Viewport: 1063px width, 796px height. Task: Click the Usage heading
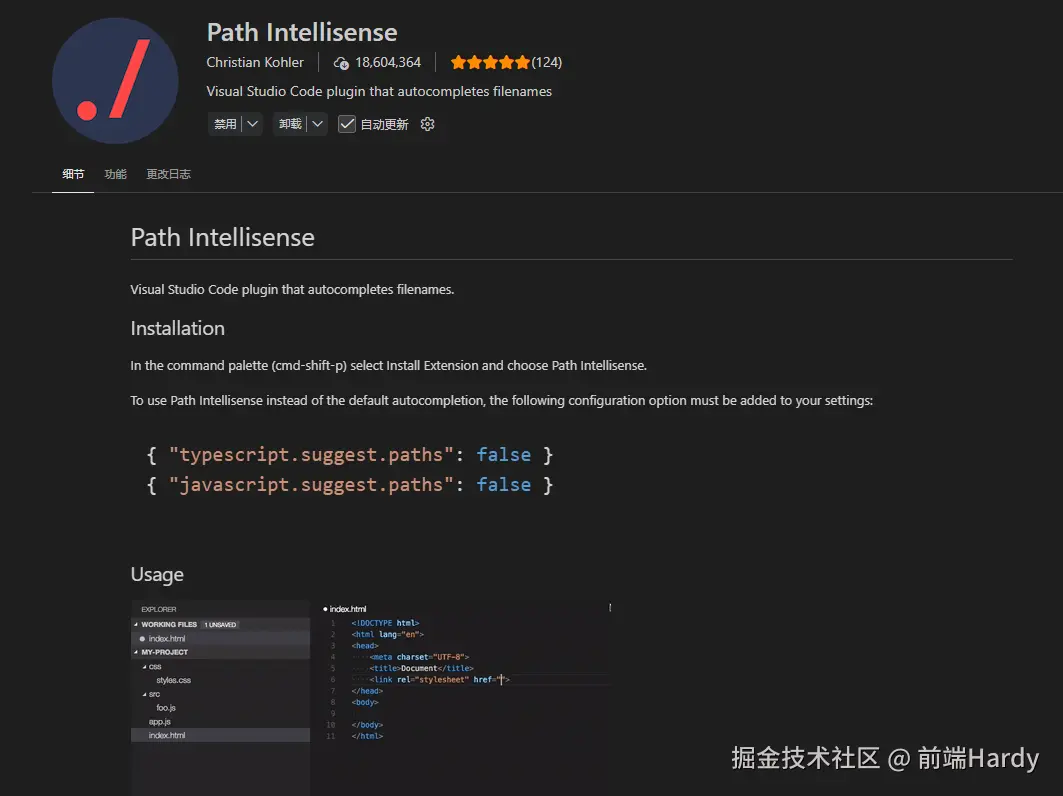tap(157, 574)
